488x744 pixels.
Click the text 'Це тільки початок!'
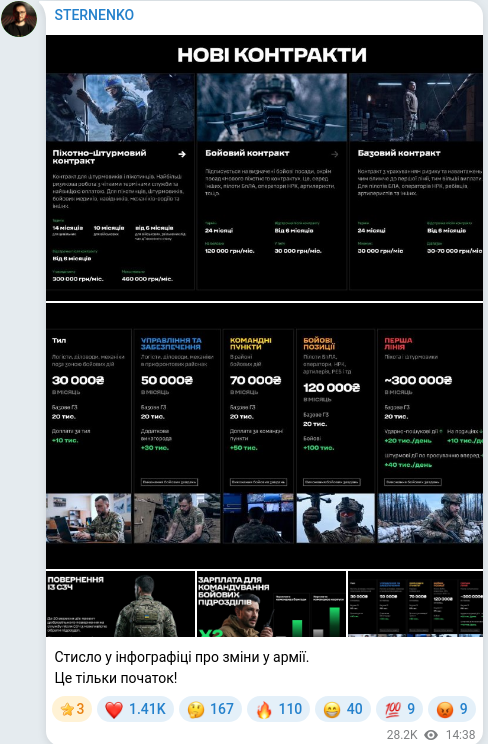115,678
